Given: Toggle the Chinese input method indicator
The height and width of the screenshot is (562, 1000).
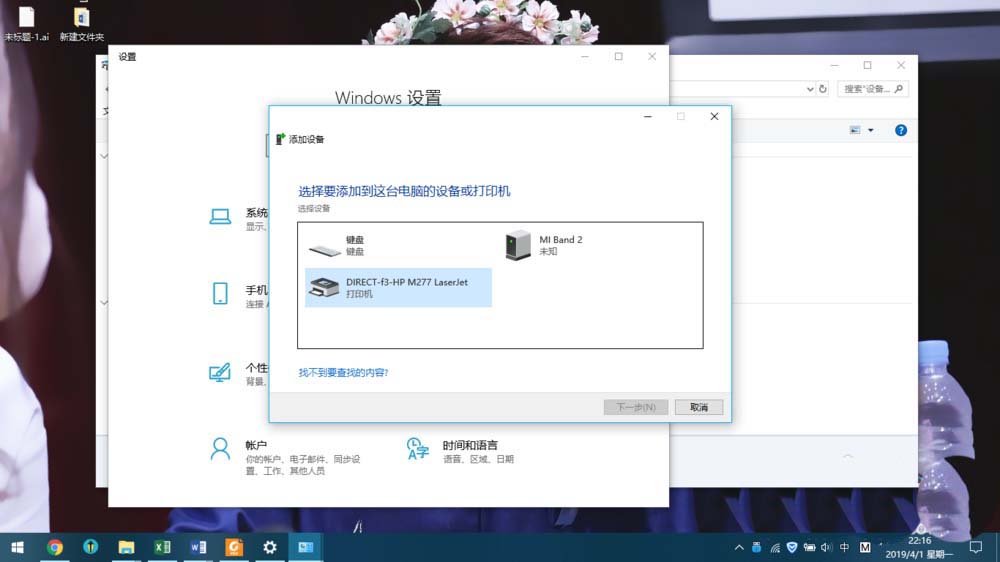Looking at the screenshot, I should click(x=844, y=547).
